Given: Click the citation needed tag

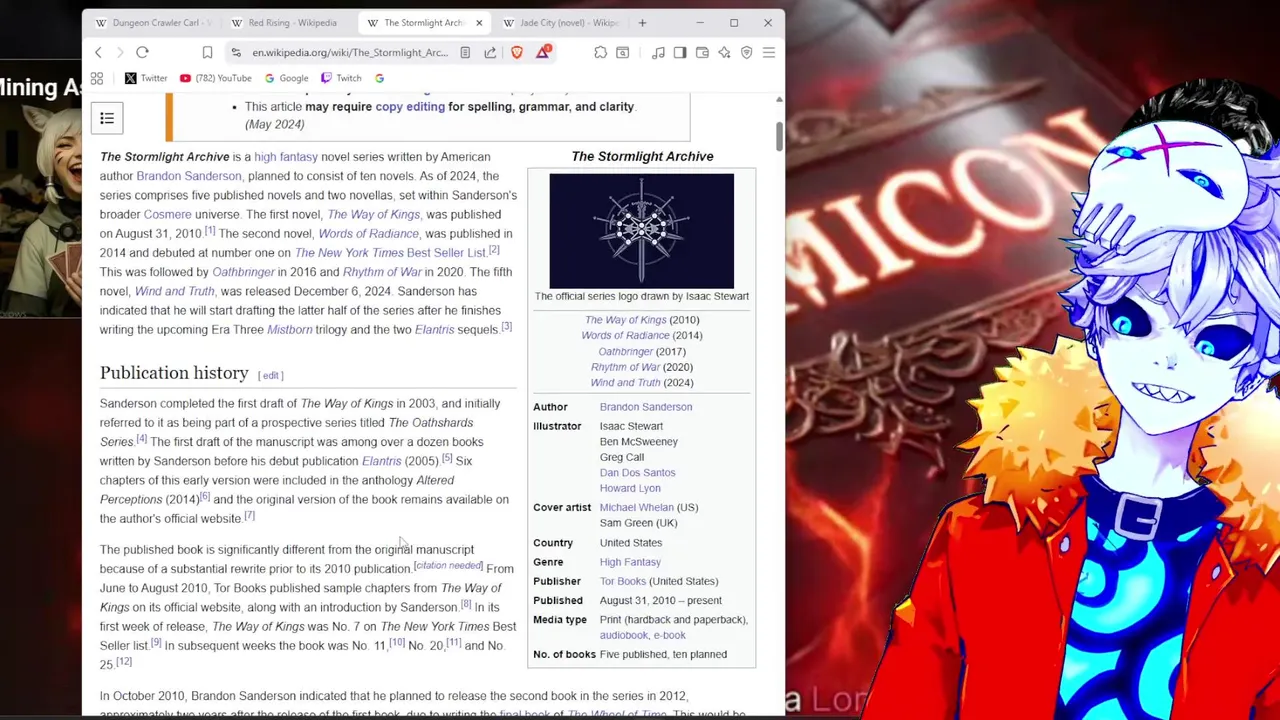Looking at the screenshot, I should 448,566.
